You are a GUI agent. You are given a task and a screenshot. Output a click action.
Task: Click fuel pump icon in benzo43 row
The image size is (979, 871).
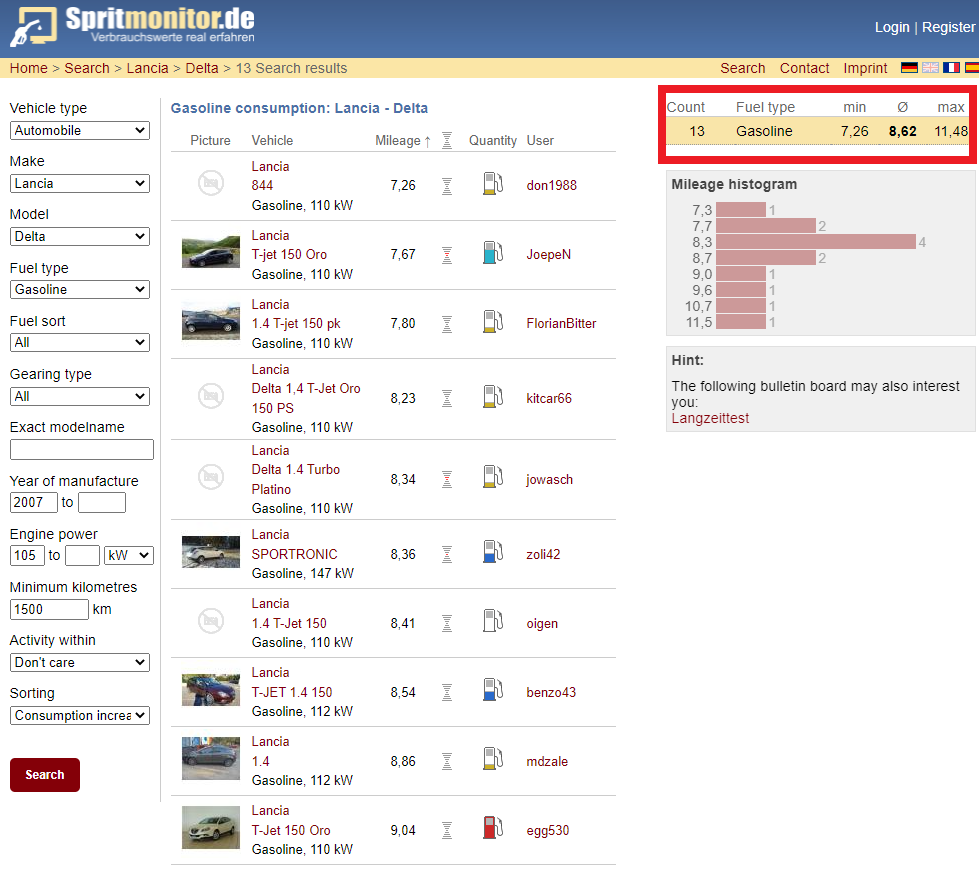click(493, 691)
